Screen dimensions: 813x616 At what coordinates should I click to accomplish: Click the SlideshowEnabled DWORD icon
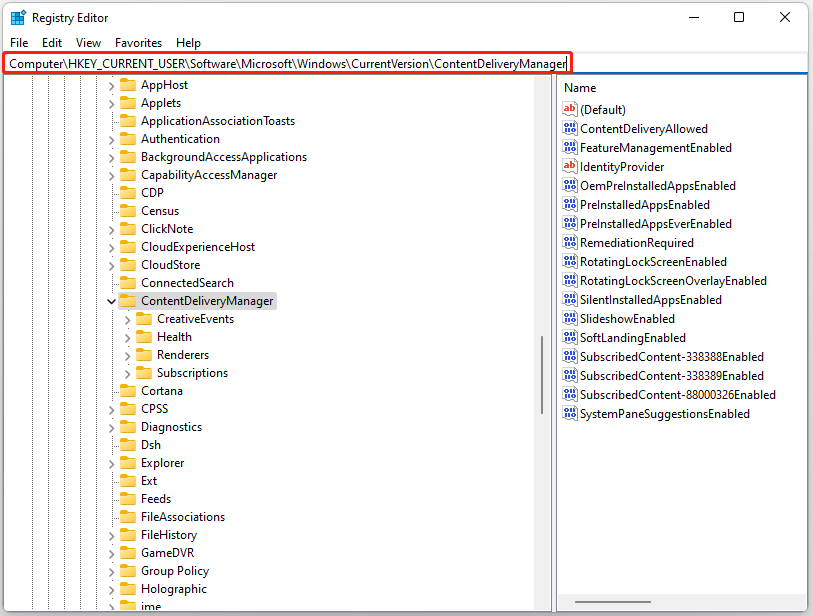(570, 318)
